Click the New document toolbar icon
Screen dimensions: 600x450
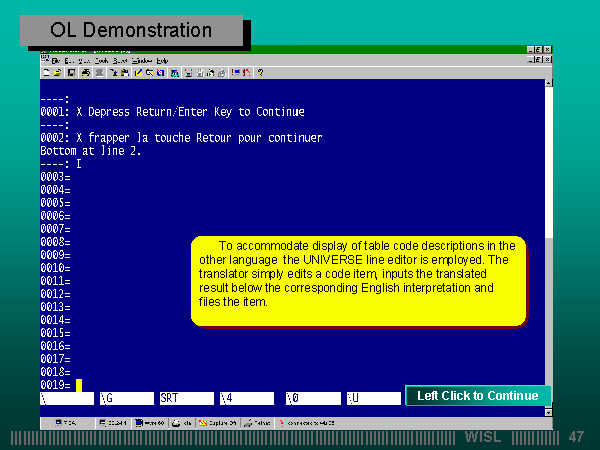[46, 72]
